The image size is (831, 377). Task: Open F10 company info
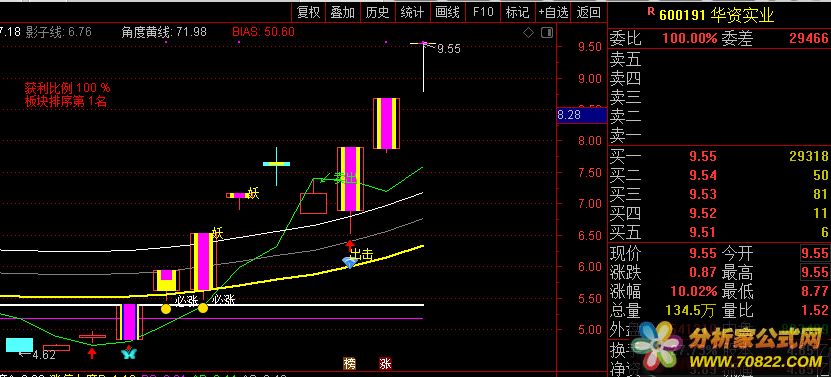coord(483,12)
